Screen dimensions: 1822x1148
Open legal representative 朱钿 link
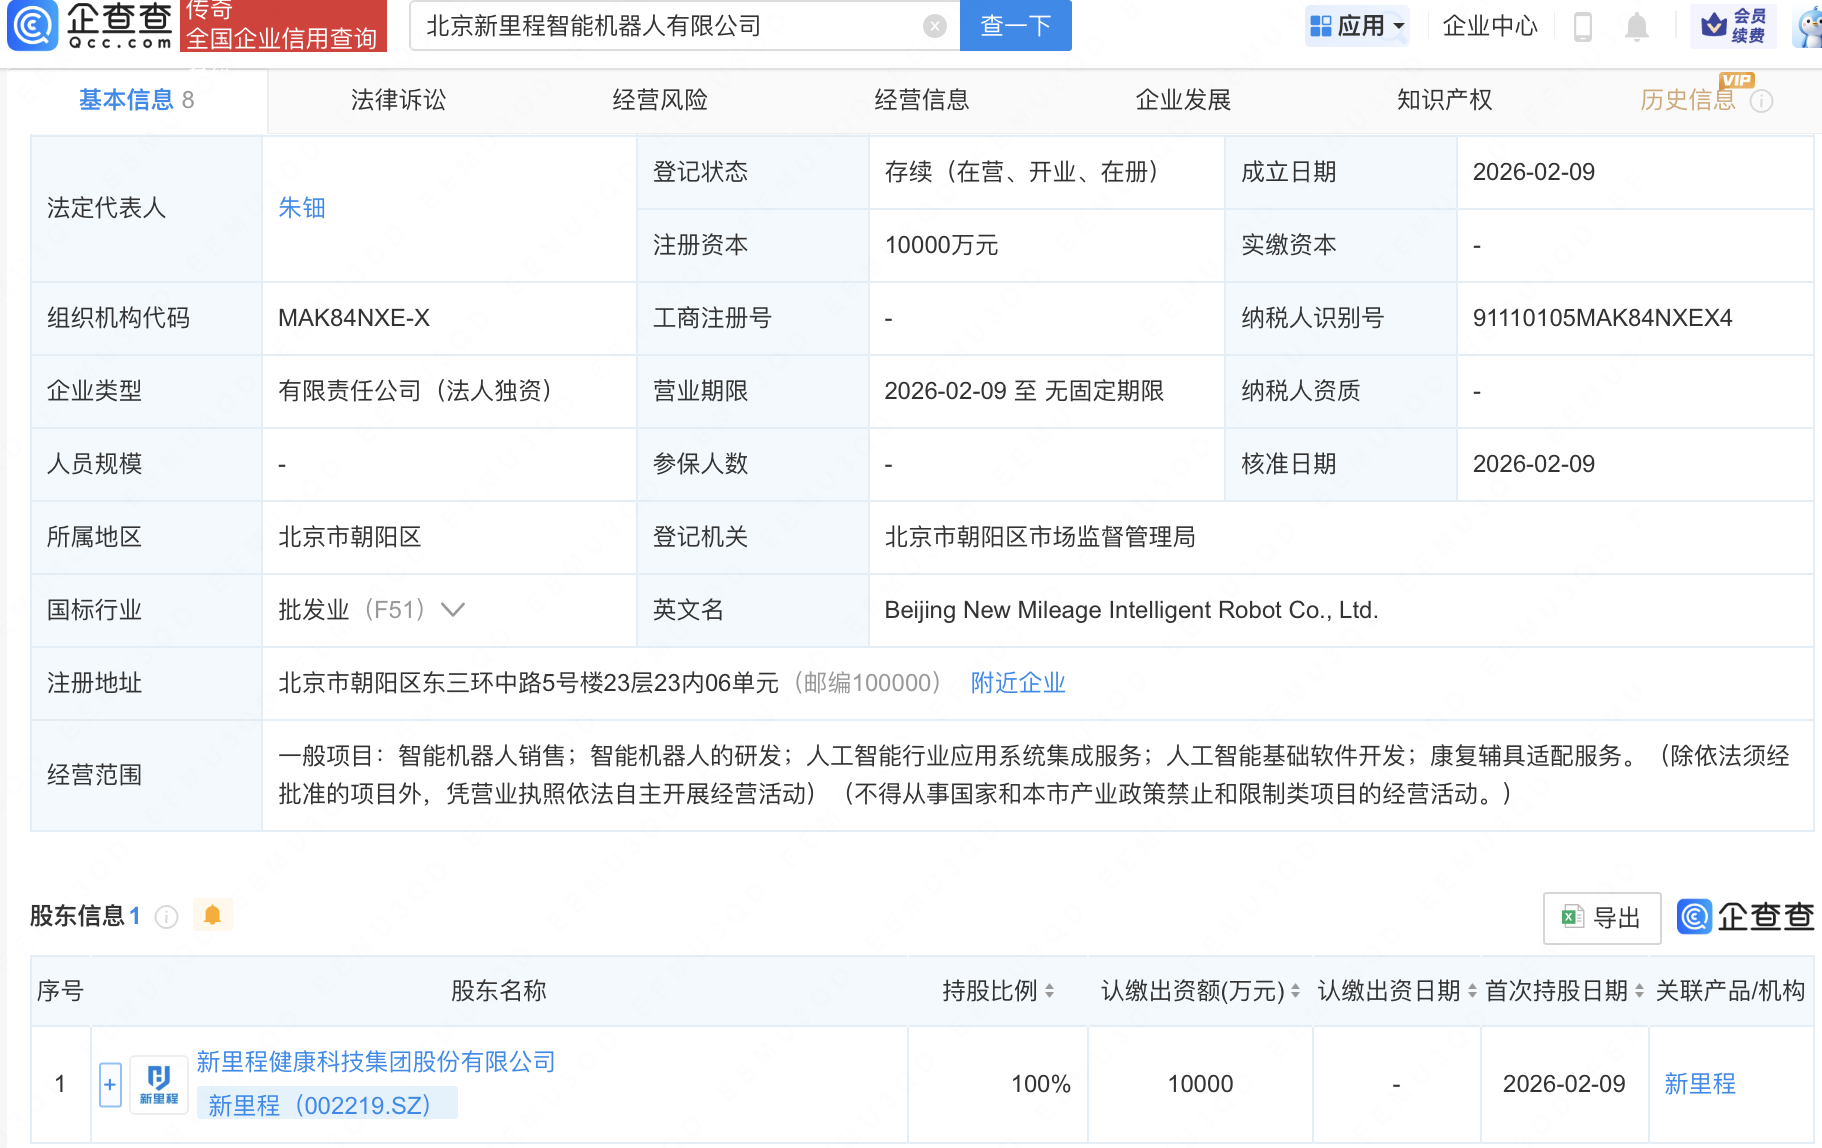click(301, 208)
